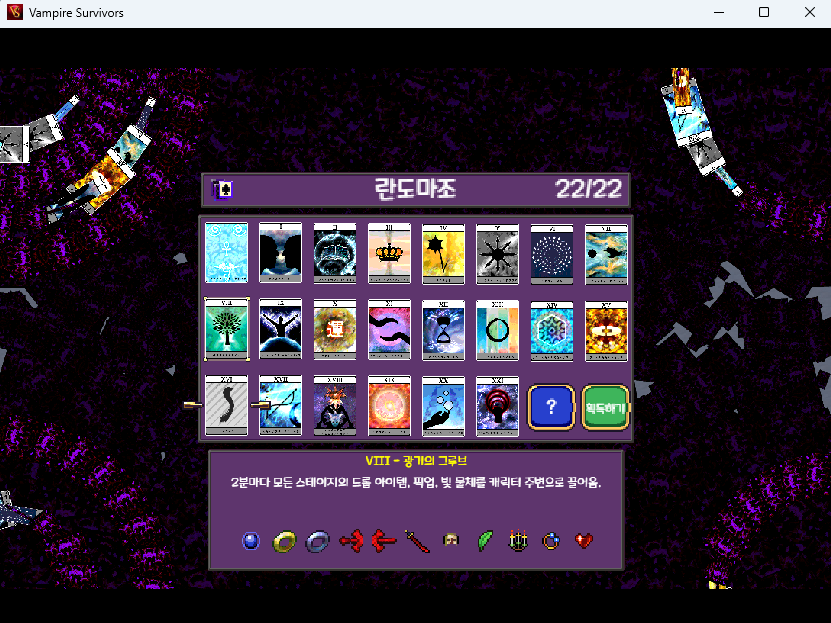
Task: Select highlighted arcana card VIII with the tree
Action: pos(226,329)
